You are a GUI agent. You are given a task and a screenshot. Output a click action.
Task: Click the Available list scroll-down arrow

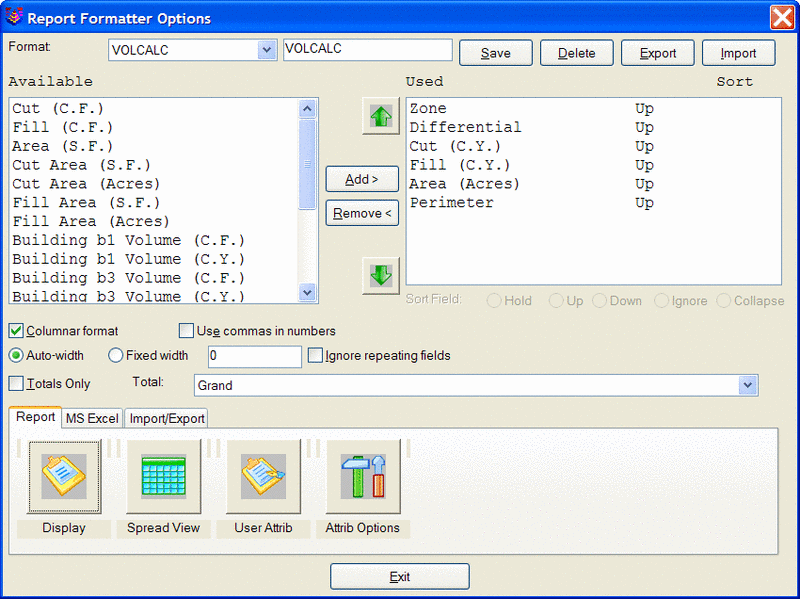tap(307, 292)
